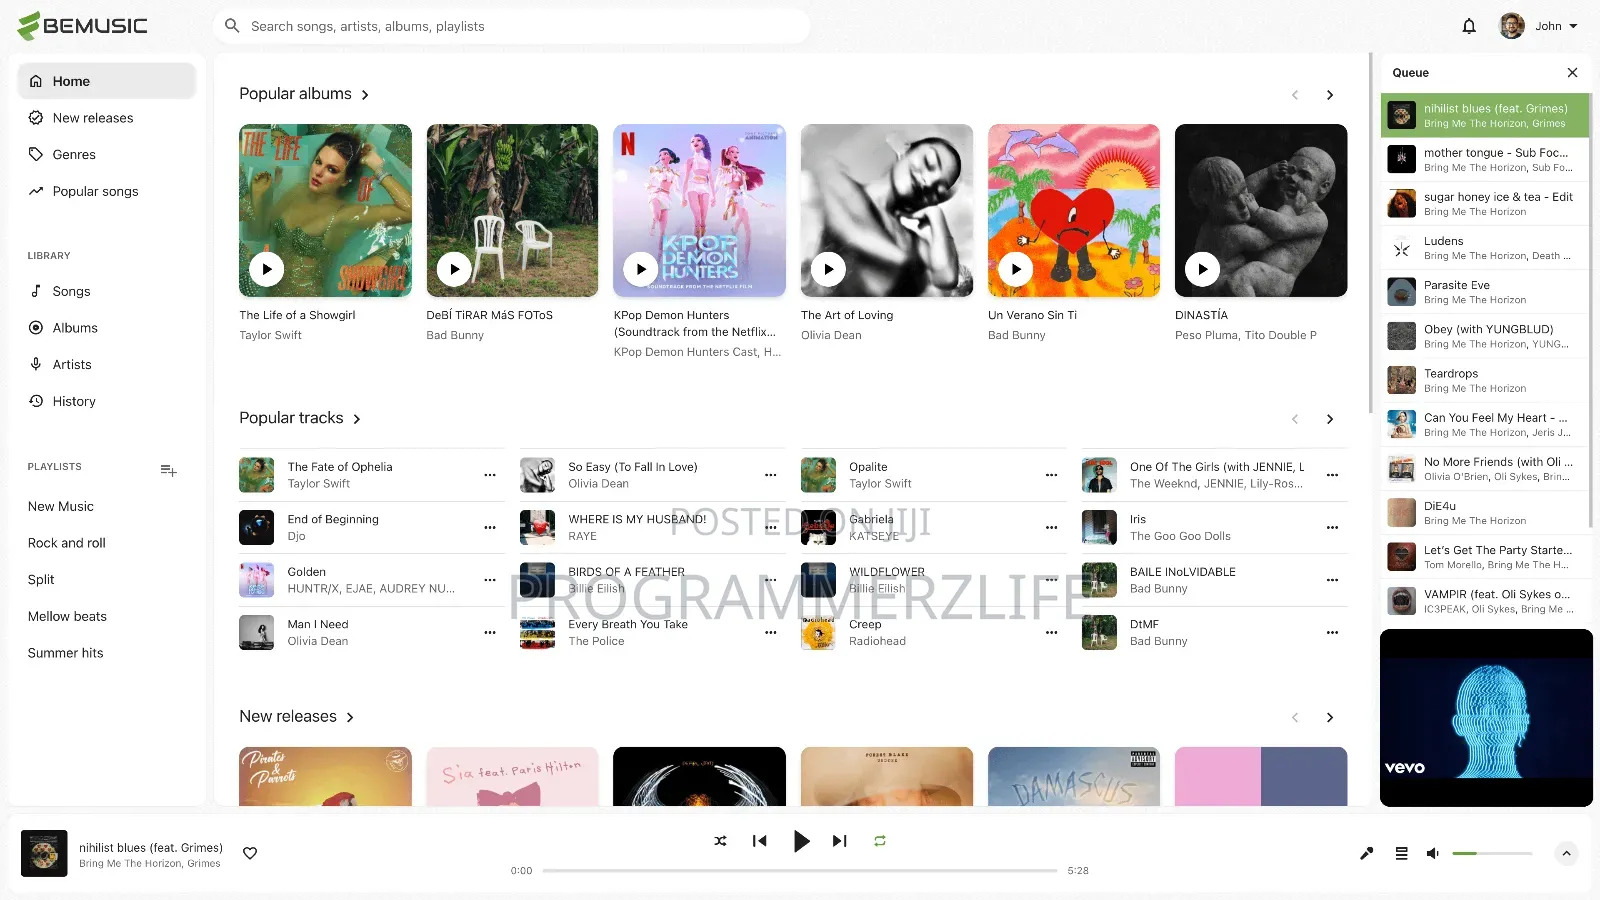Viewport: 1600px width, 900px height.
Task: Select DiE4u in the queue
Action: tap(1485, 513)
